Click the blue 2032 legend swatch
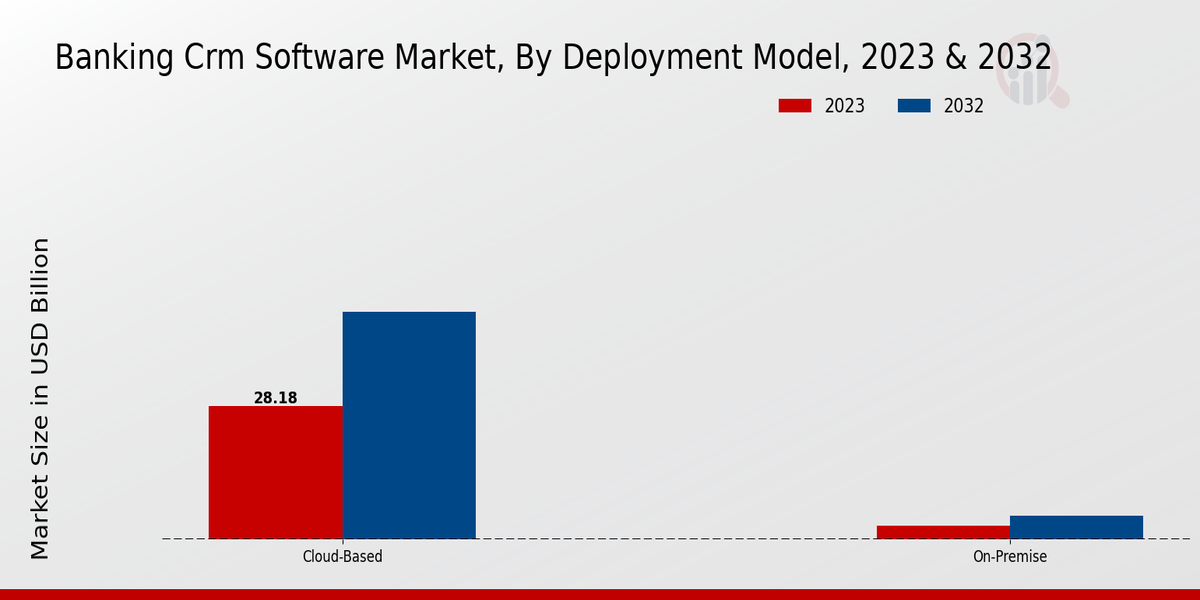The height and width of the screenshot is (600, 1200). 914,106
